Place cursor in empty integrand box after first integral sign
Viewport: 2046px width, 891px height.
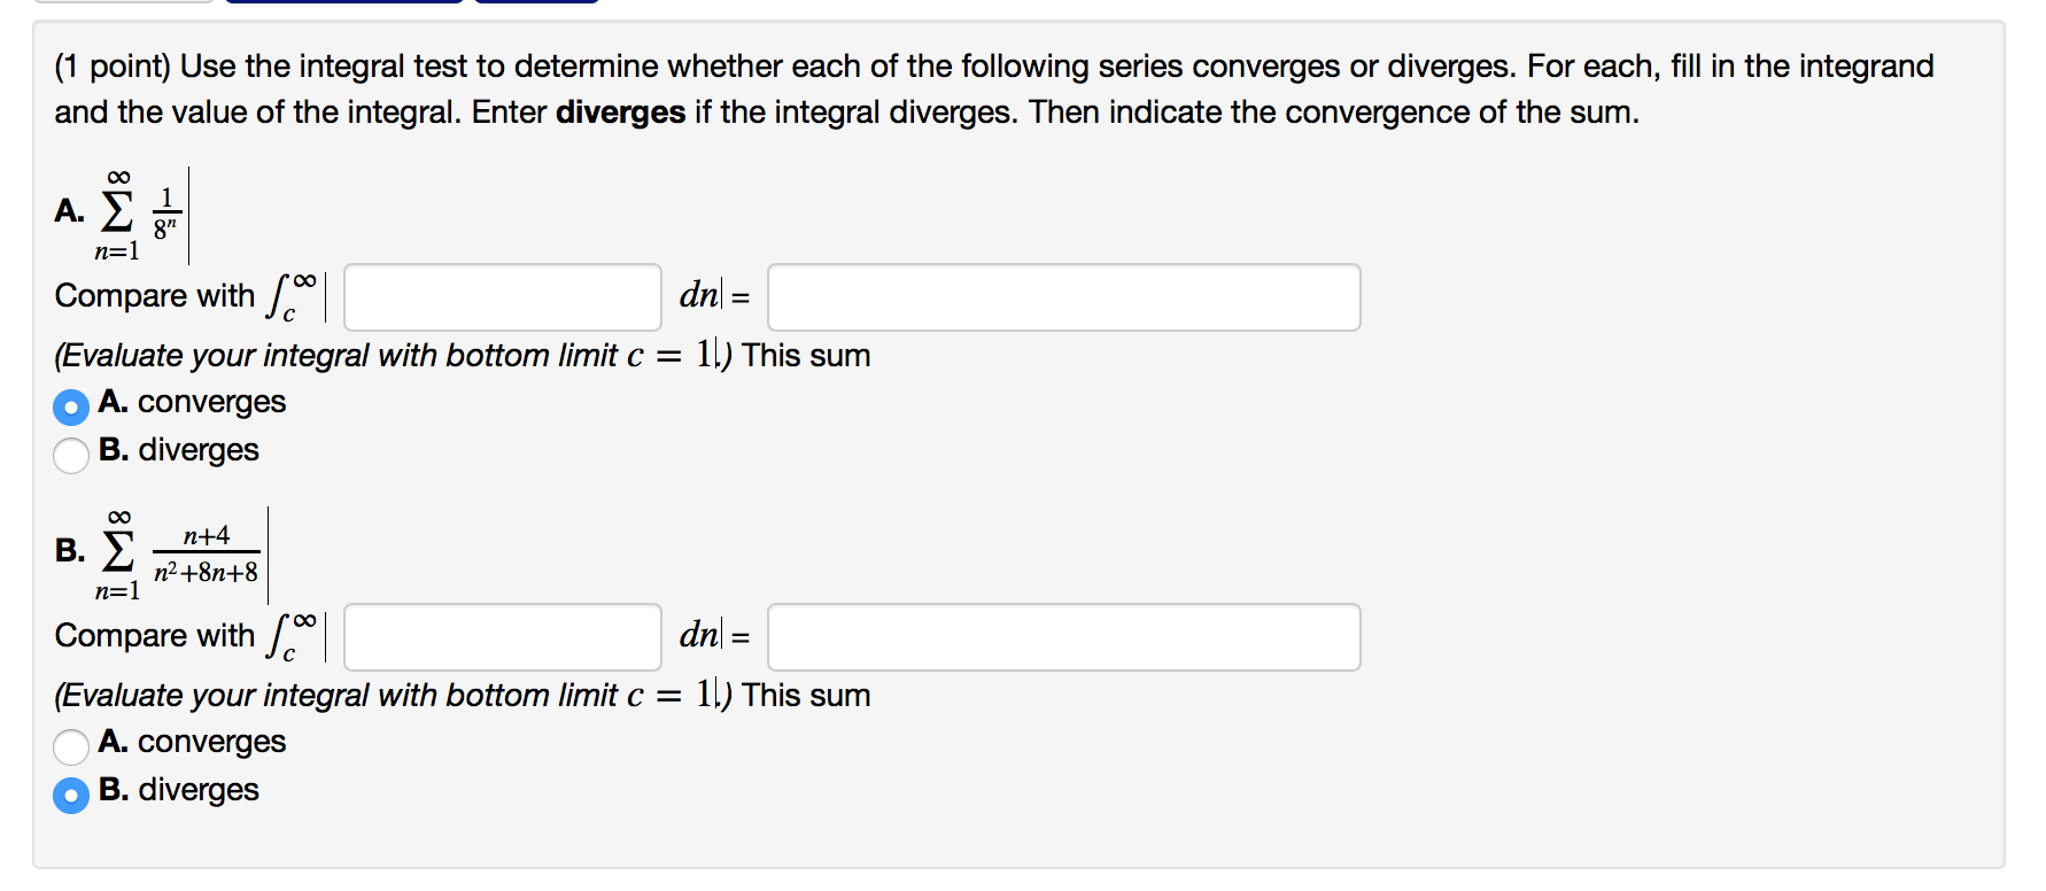[x=501, y=297]
